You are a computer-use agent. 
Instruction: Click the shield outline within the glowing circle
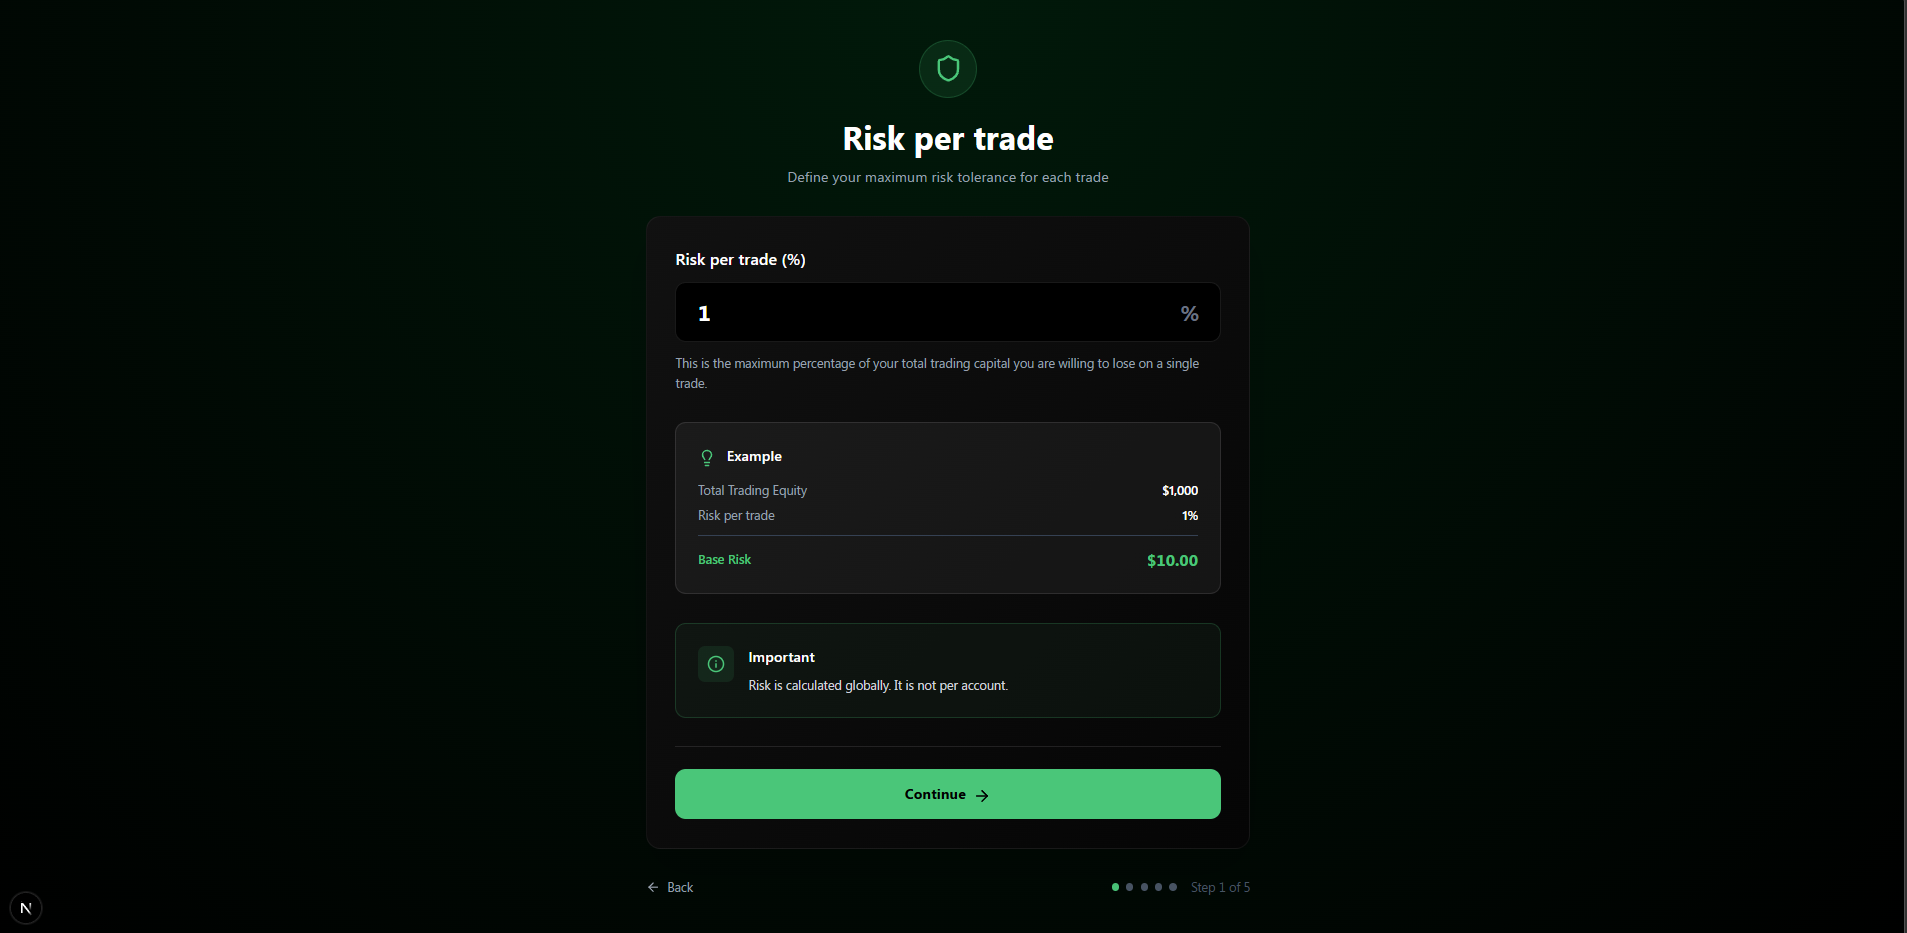click(946, 68)
